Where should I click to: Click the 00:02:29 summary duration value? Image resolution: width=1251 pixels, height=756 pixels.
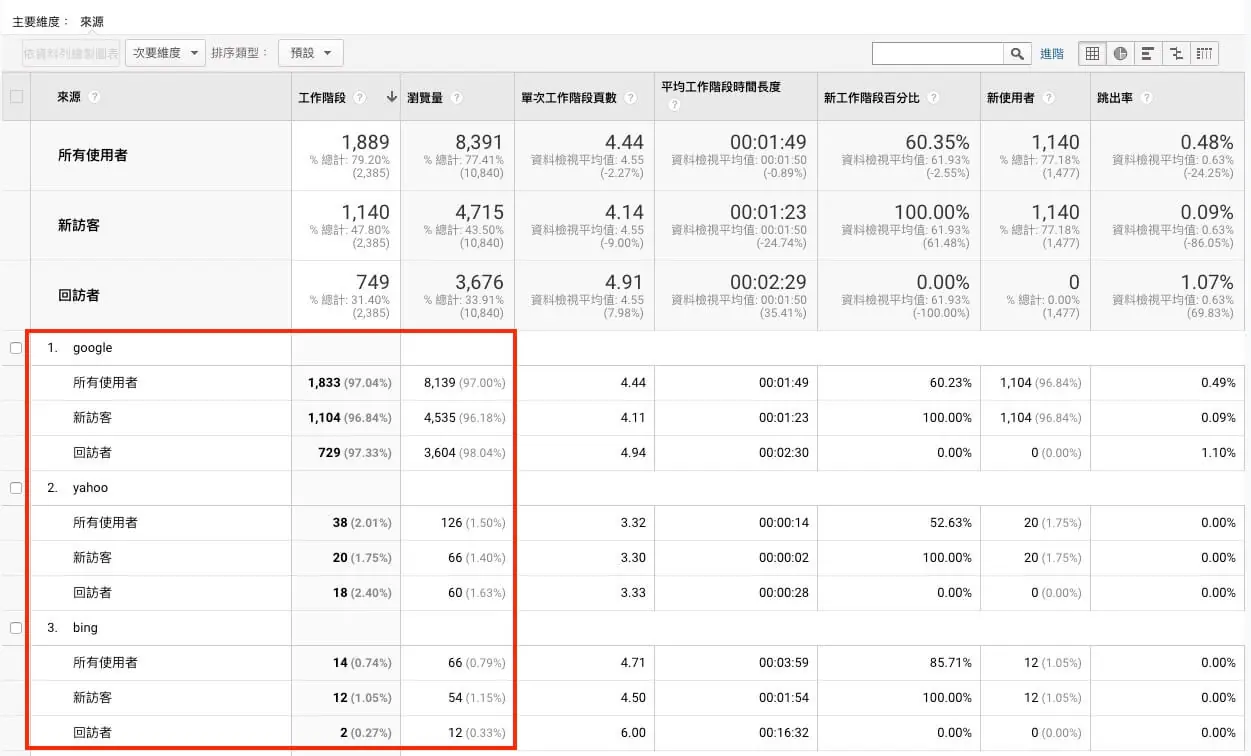click(767, 282)
